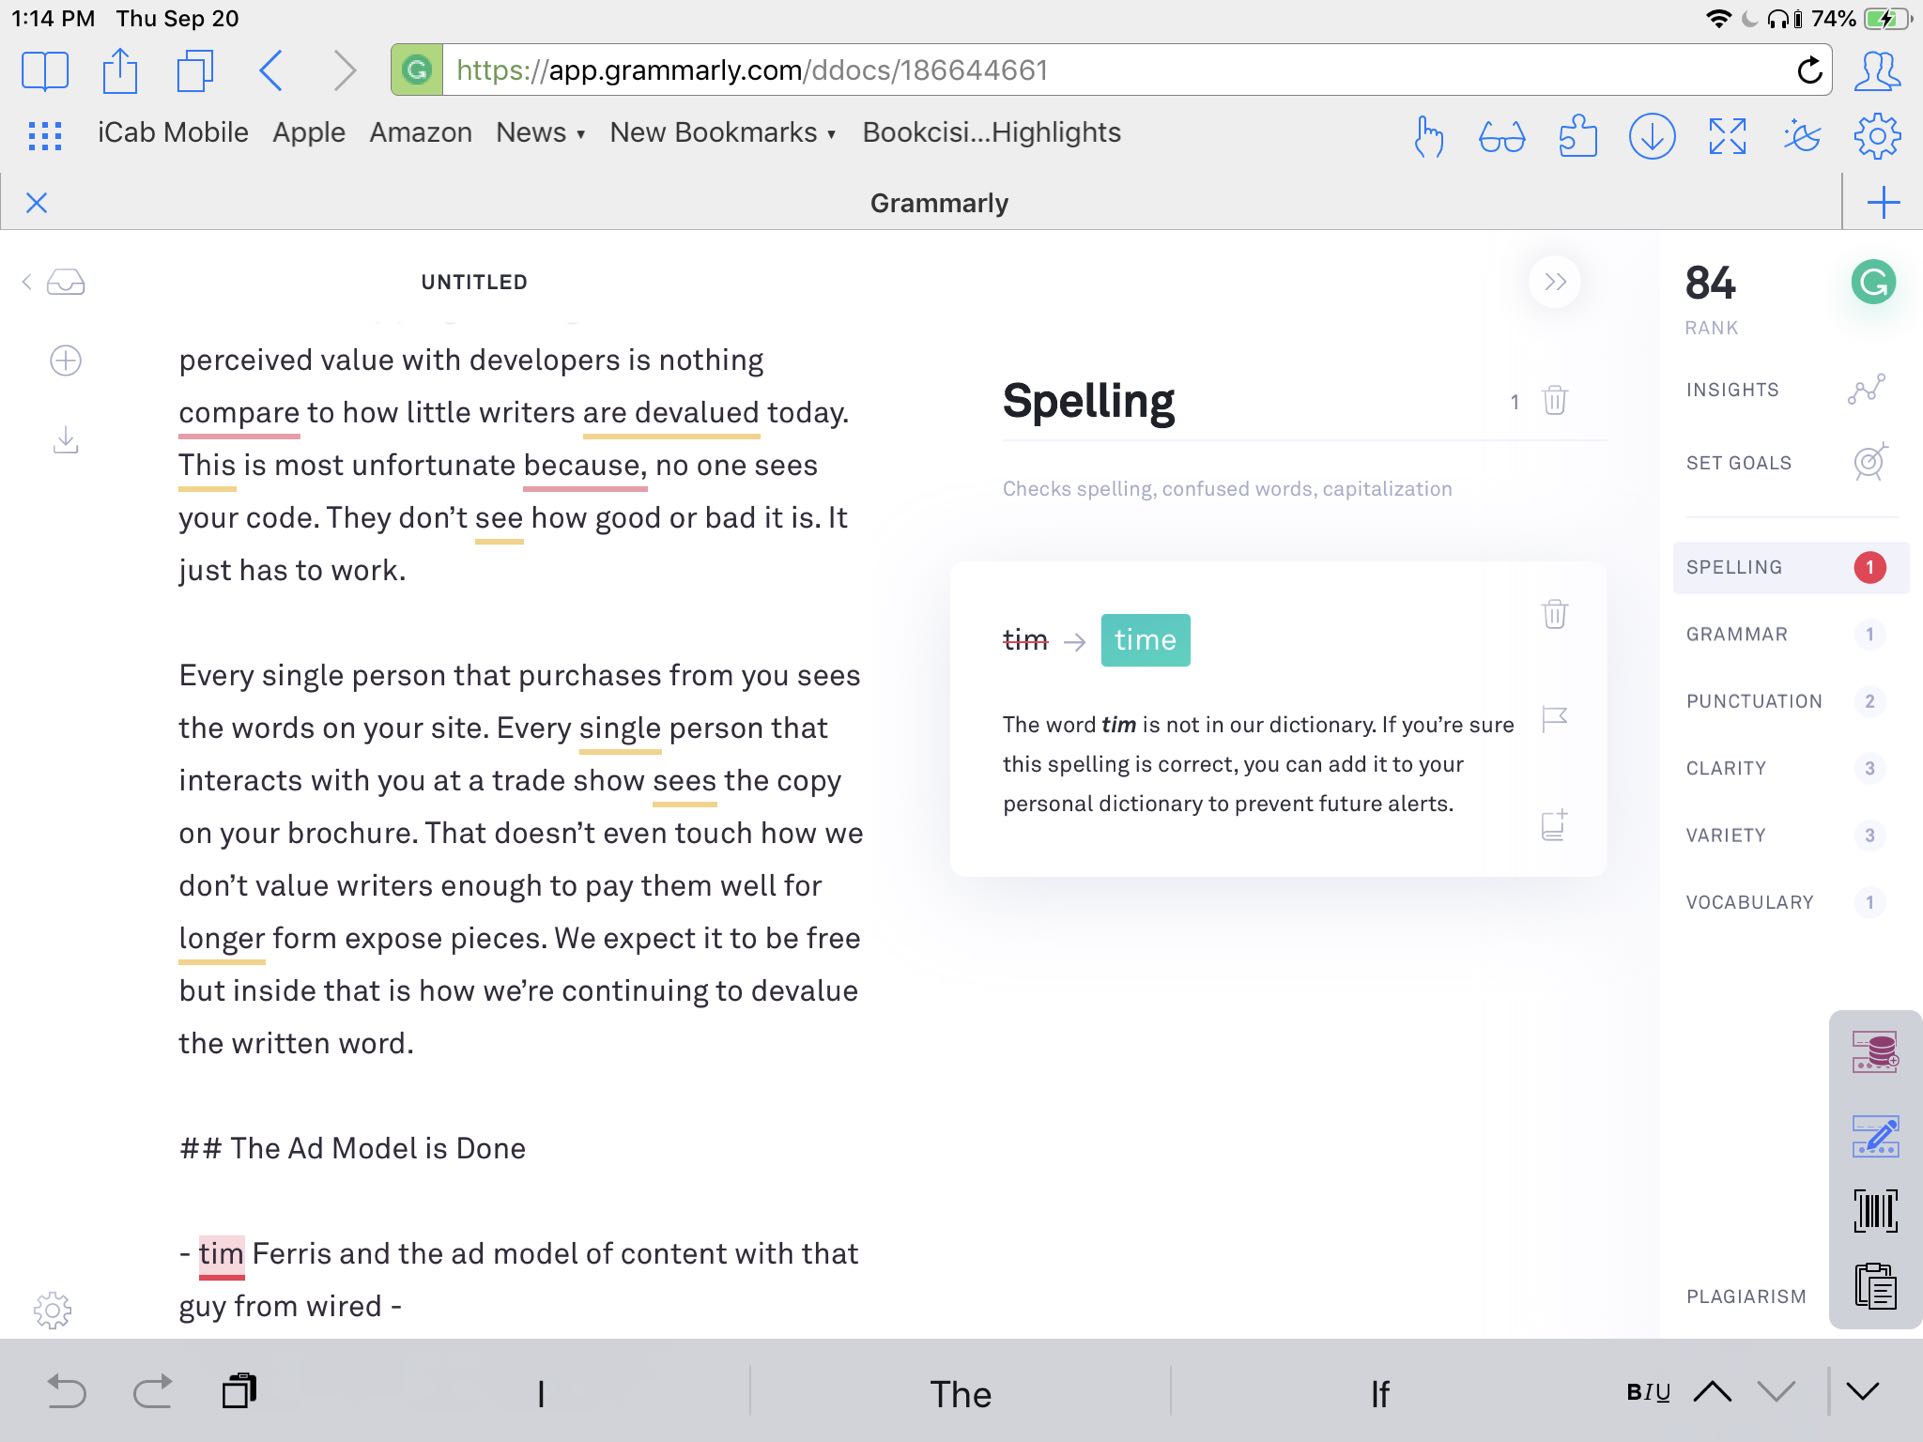Screen dimensions: 1923x1442
Task: Open the Plagiarism checker
Action: coord(1746,1296)
